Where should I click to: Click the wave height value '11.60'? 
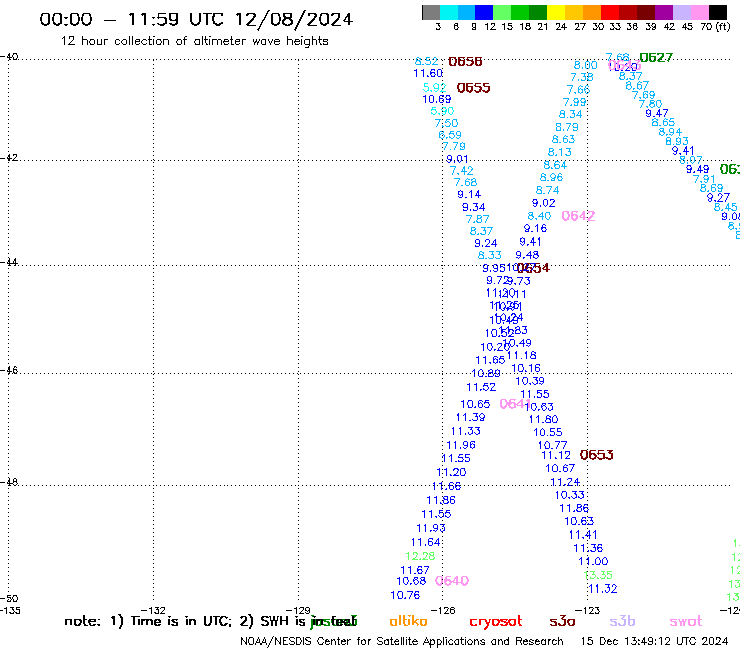click(x=428, y=73)
